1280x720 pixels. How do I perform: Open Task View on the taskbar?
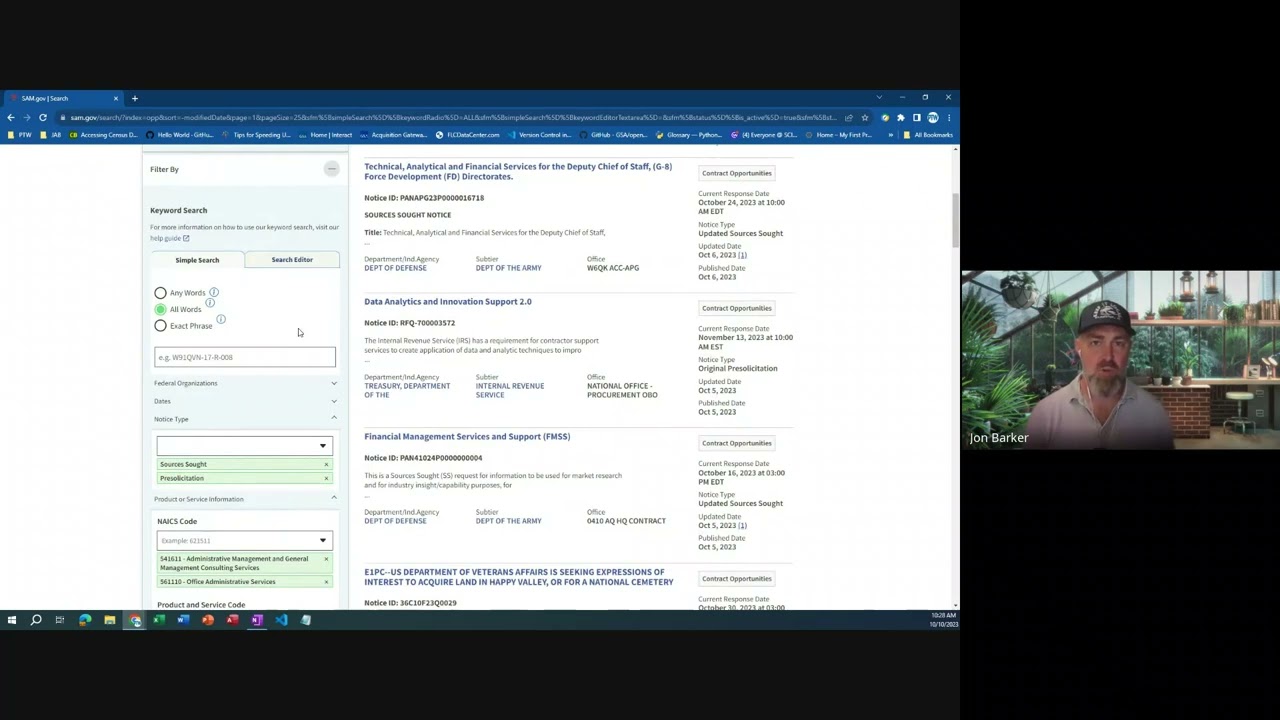(x=60, y=620)
